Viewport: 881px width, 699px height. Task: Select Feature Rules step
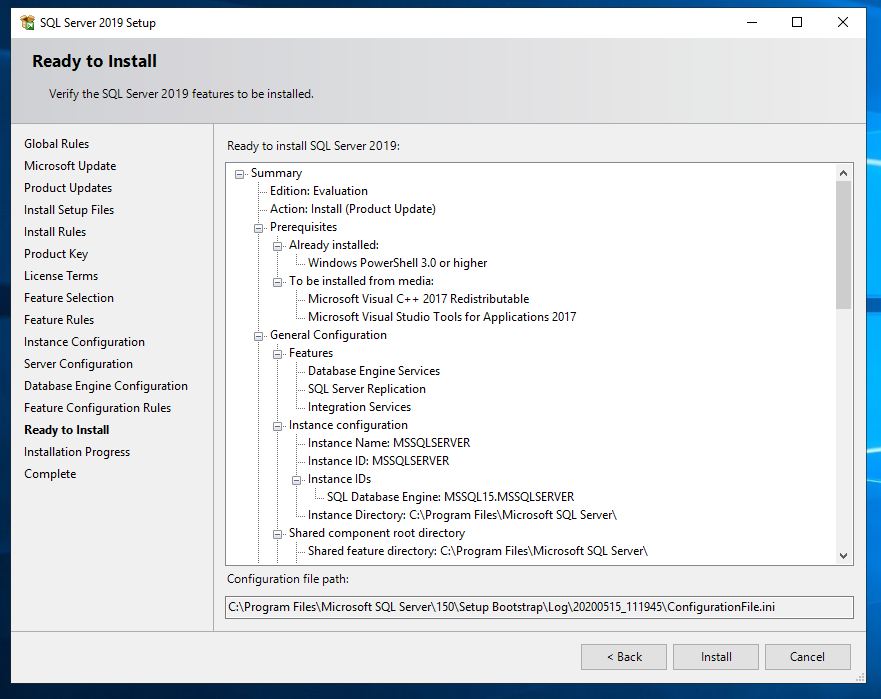tap(59, 320)
